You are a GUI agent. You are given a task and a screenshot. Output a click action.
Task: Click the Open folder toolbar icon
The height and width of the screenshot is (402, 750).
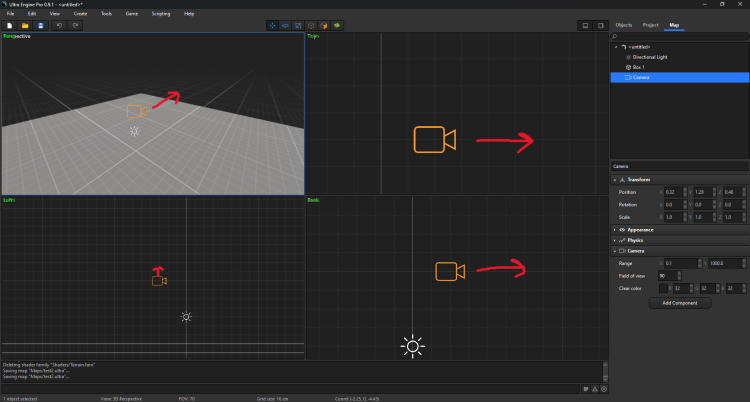(x=24, y=24)
